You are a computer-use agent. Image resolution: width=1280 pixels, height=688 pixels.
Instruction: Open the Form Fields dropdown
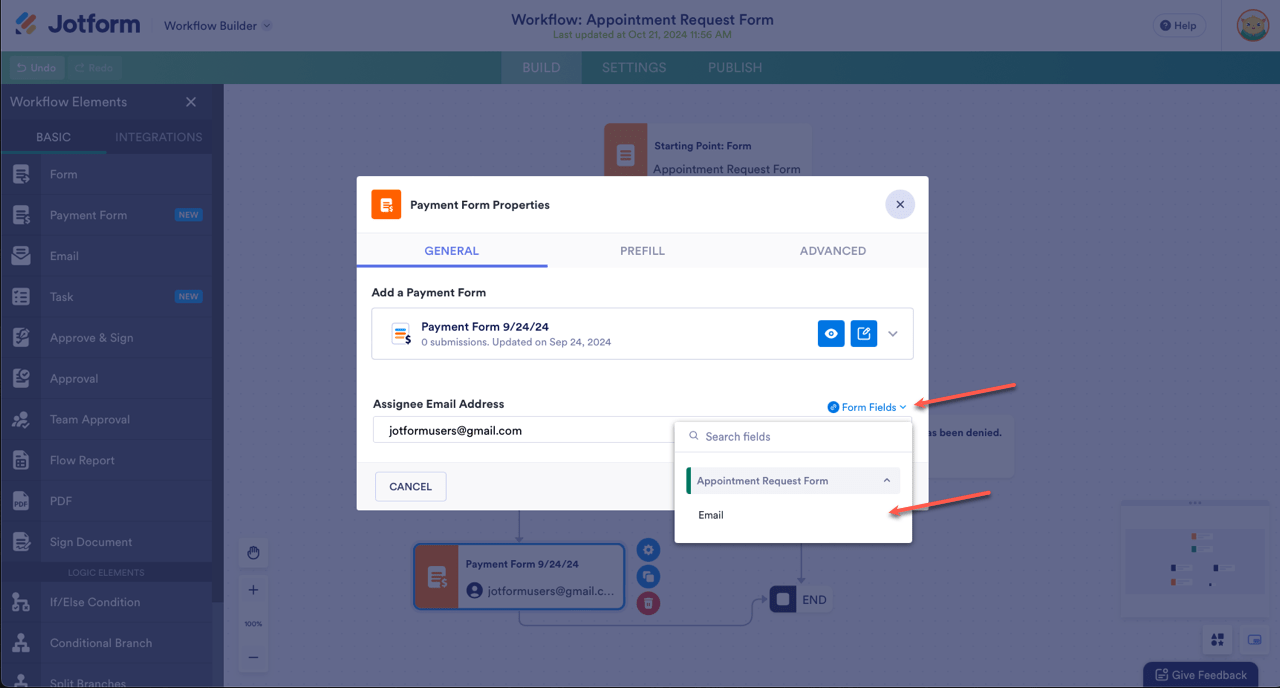(867, 407)
